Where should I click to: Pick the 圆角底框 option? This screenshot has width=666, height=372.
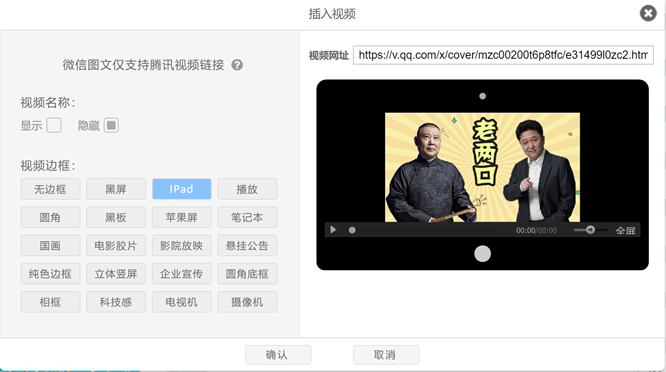point(247,274)
